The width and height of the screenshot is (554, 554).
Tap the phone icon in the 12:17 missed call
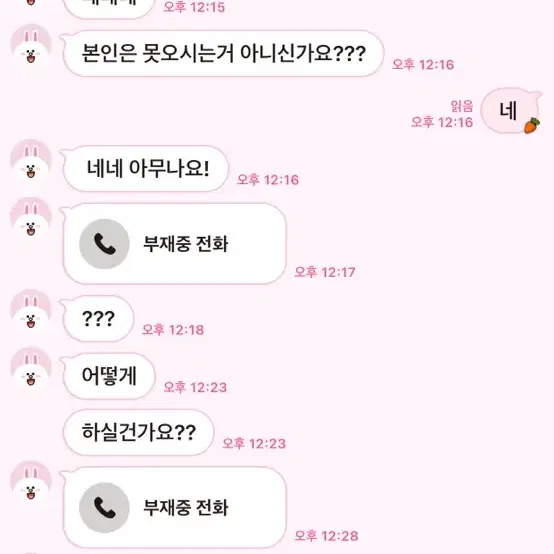(104, 244)
